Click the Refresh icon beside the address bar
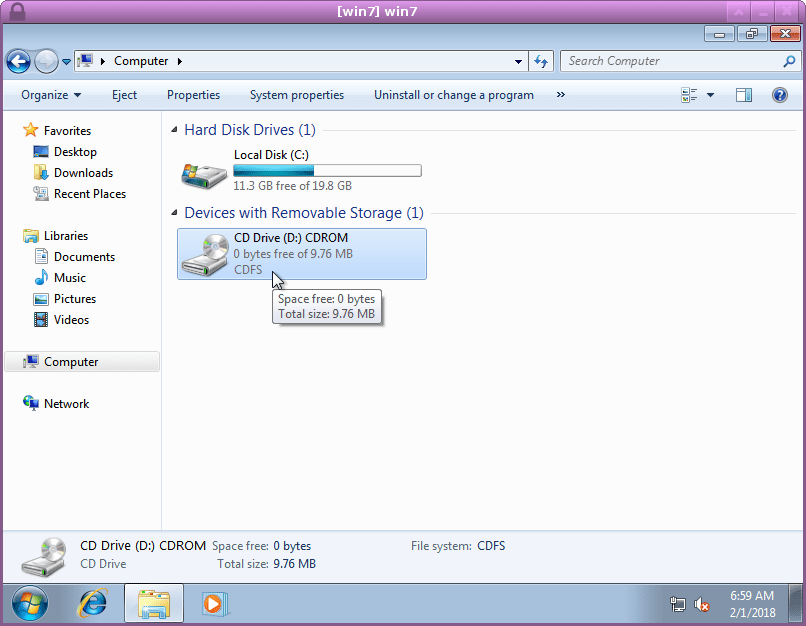 (540, 61)
